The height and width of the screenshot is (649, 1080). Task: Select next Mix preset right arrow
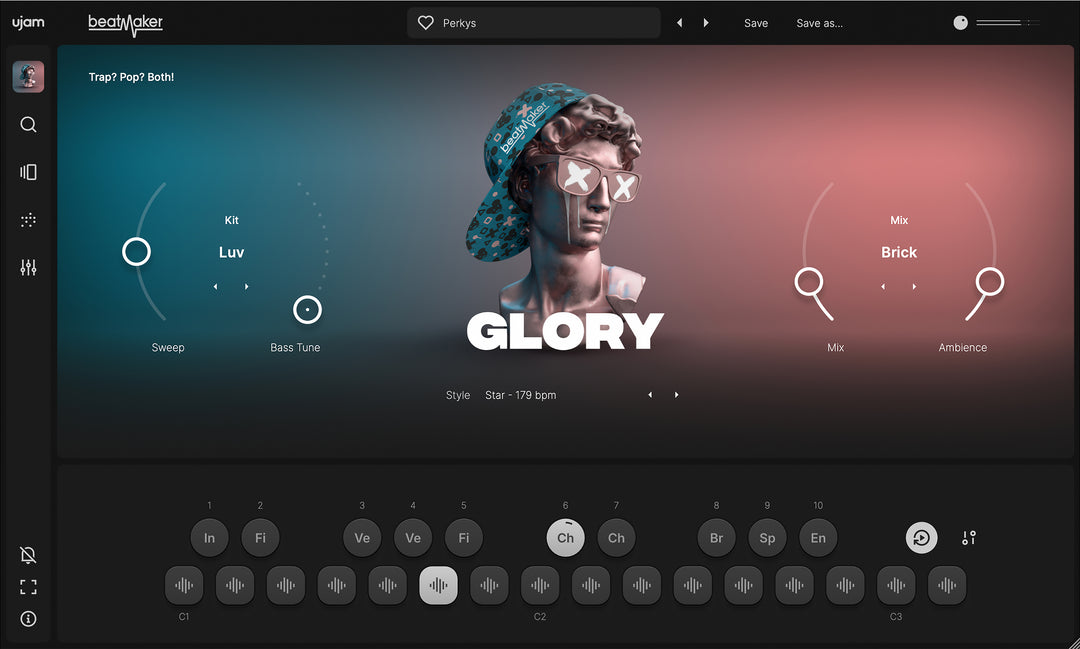coord(915,287)
